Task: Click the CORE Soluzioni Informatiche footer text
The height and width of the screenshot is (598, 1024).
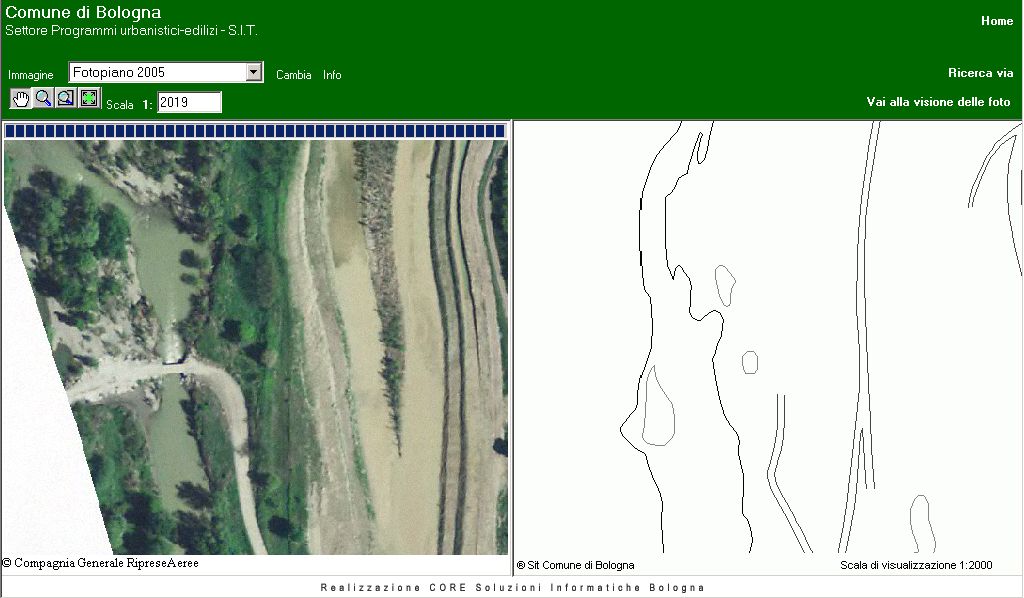Action: tap(512, 588)
